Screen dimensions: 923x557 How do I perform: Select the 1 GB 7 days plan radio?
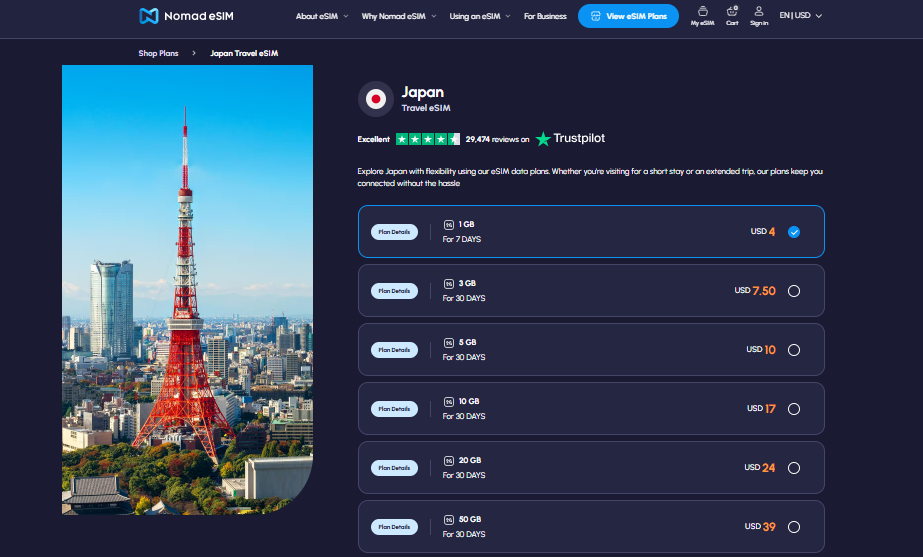pos(793,232)
